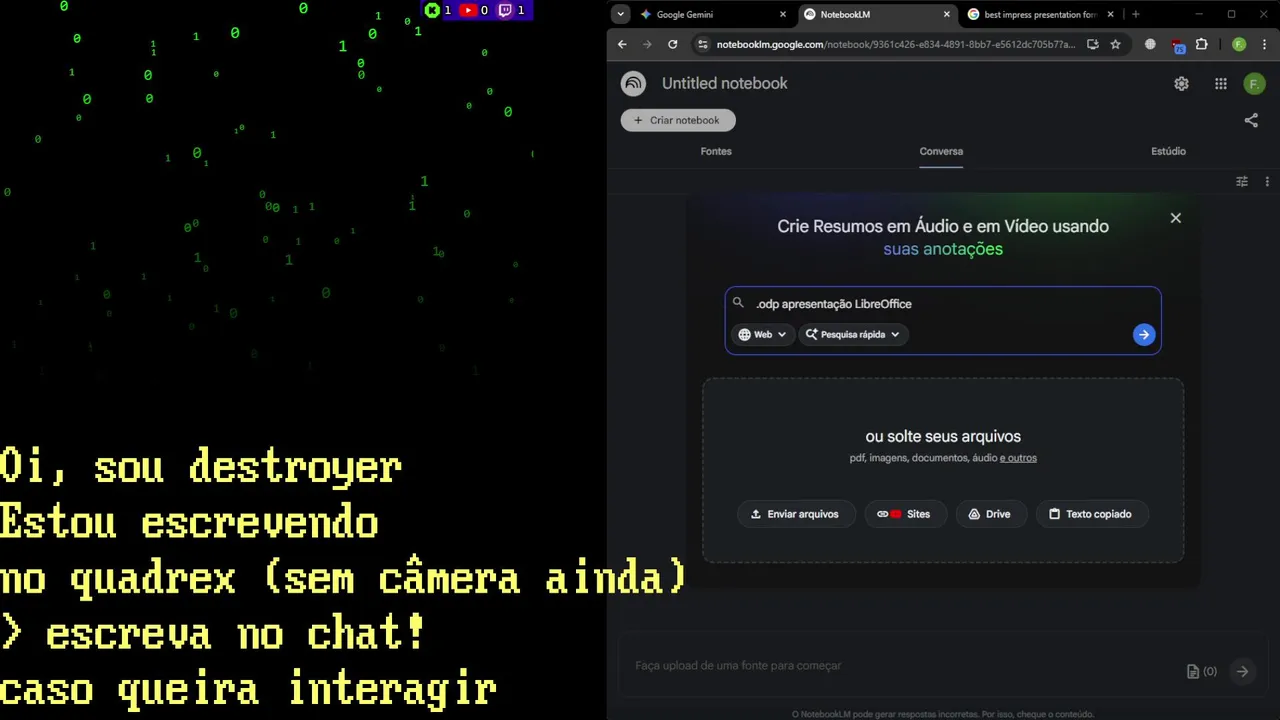This screenshot has width=1280, height=720.
Task: Expand the Web source dropdown
Action: click(763, 335)
